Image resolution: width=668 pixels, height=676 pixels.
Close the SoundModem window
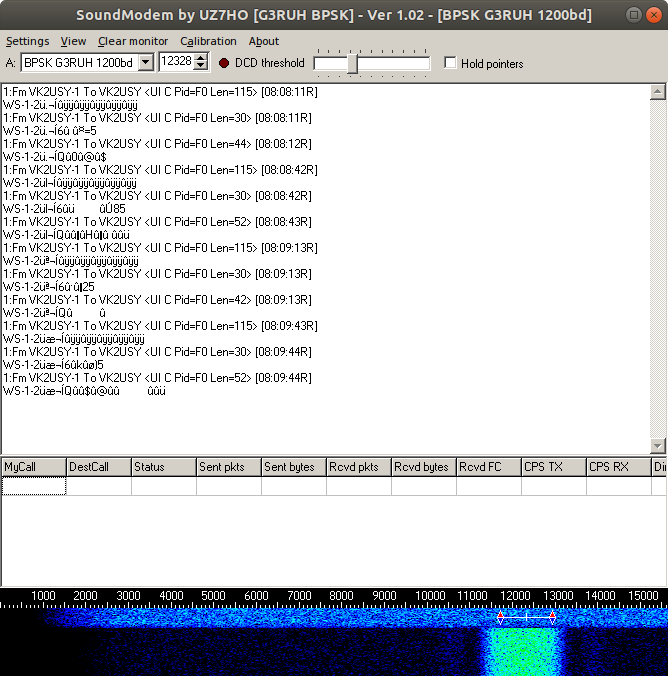pyautogui.click(x=654, y=15)
